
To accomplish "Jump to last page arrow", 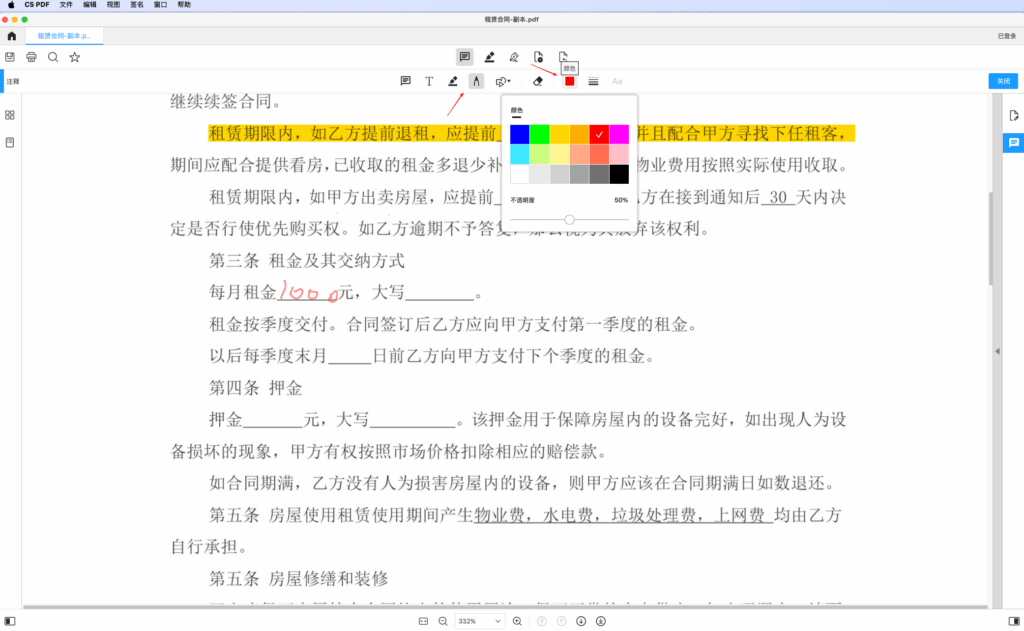I will (601, 621).
